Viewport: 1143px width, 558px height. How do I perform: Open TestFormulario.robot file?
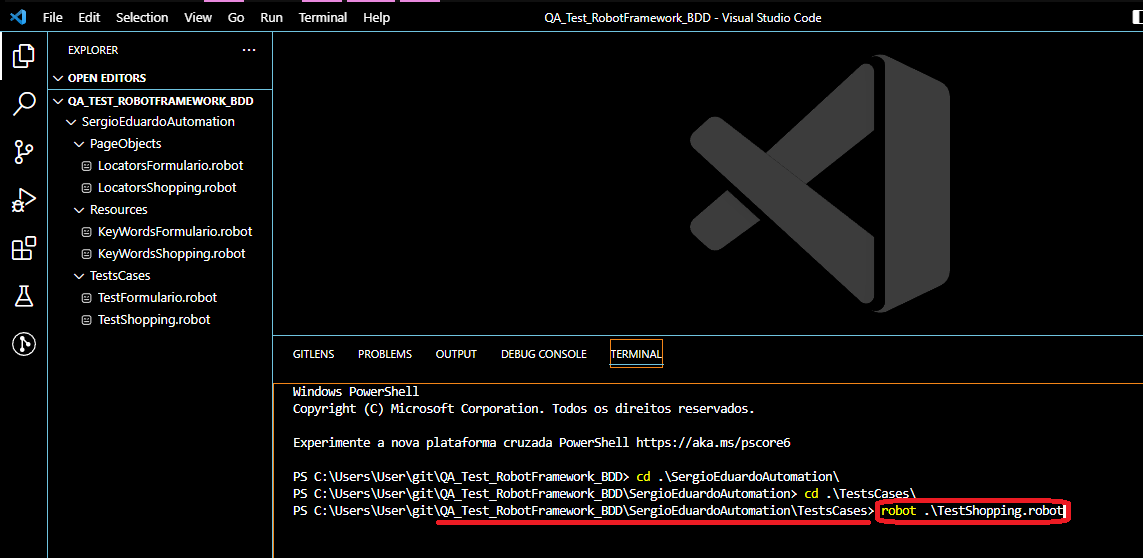pyautogui.click(x=157, y=298)
